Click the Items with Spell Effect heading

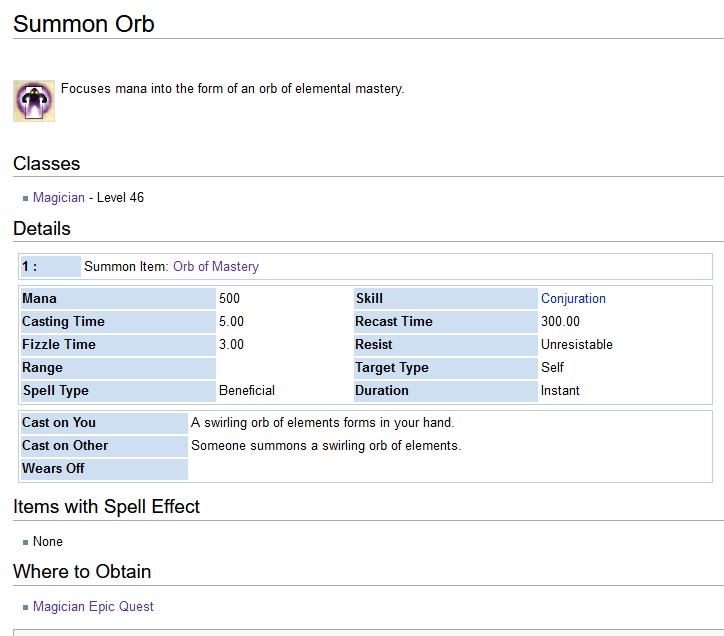[107, 507]
